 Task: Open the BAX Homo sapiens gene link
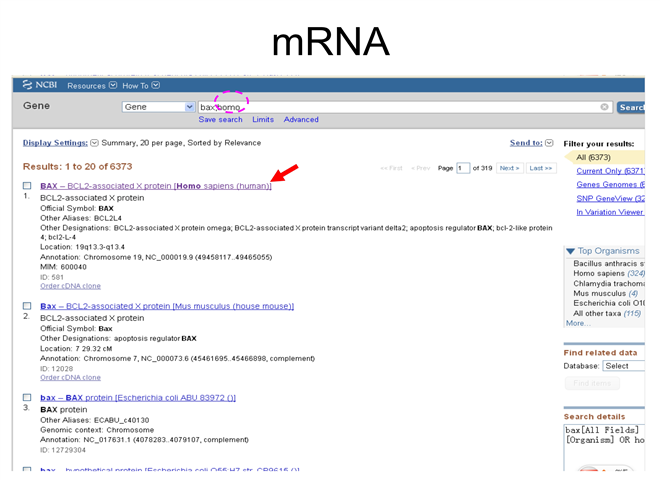tap(155, 186)
